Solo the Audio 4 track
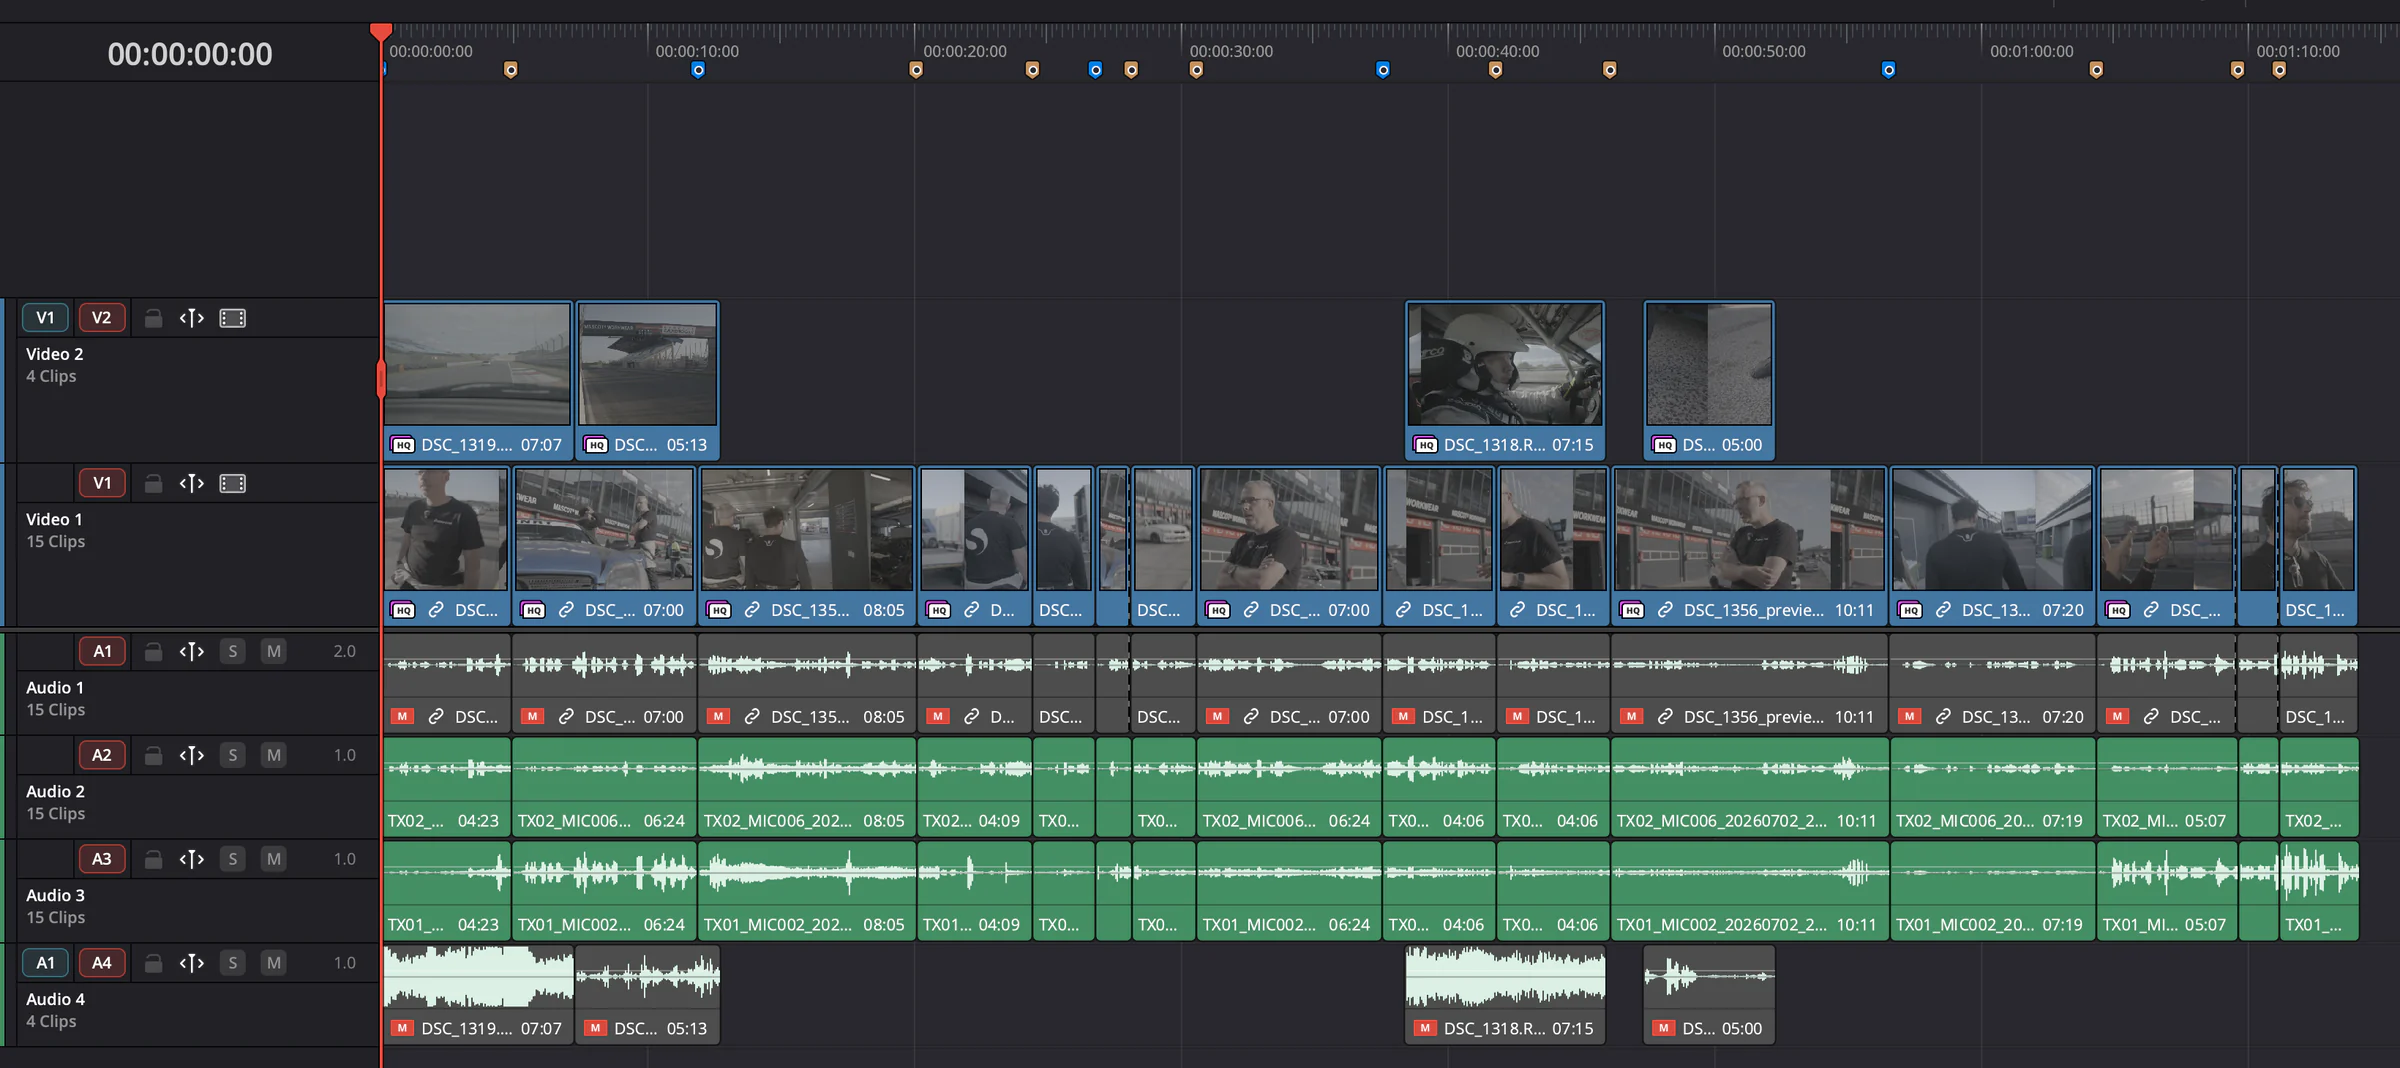The image size is (2400, 1068). (233, 964)
